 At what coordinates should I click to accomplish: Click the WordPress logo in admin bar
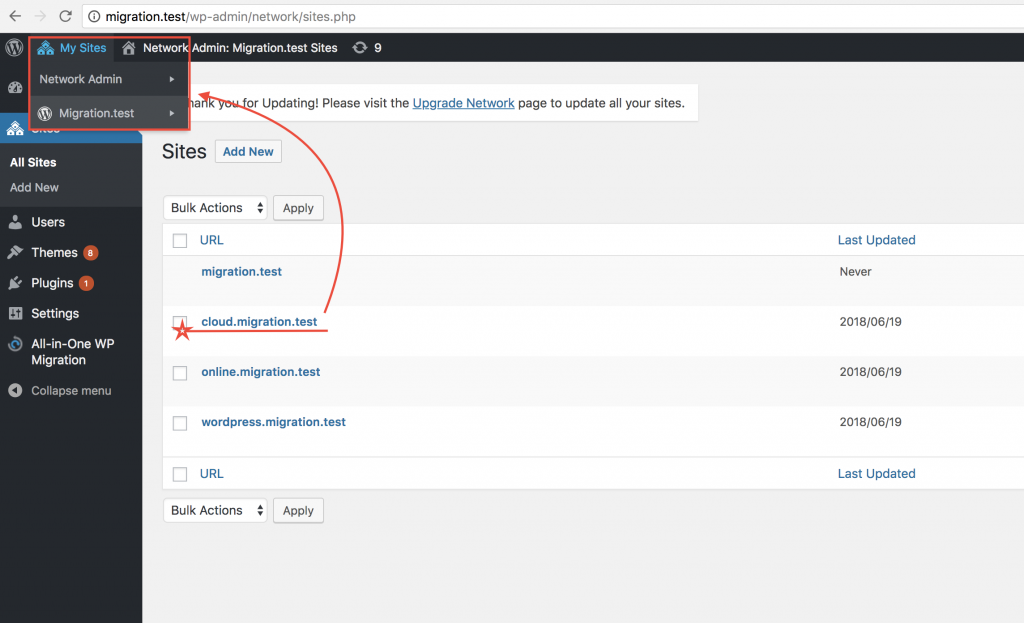(14, 48)
